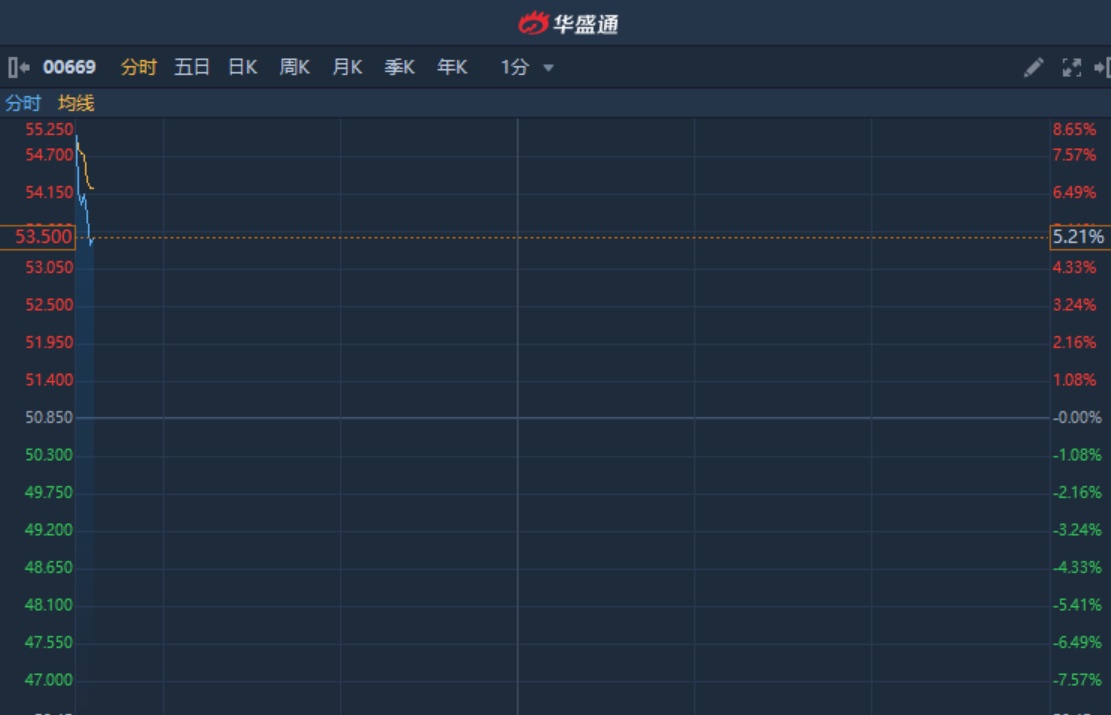1111x715 pixels.
Task: Select the pencil drawing tool
Action: coord(1033,67)
